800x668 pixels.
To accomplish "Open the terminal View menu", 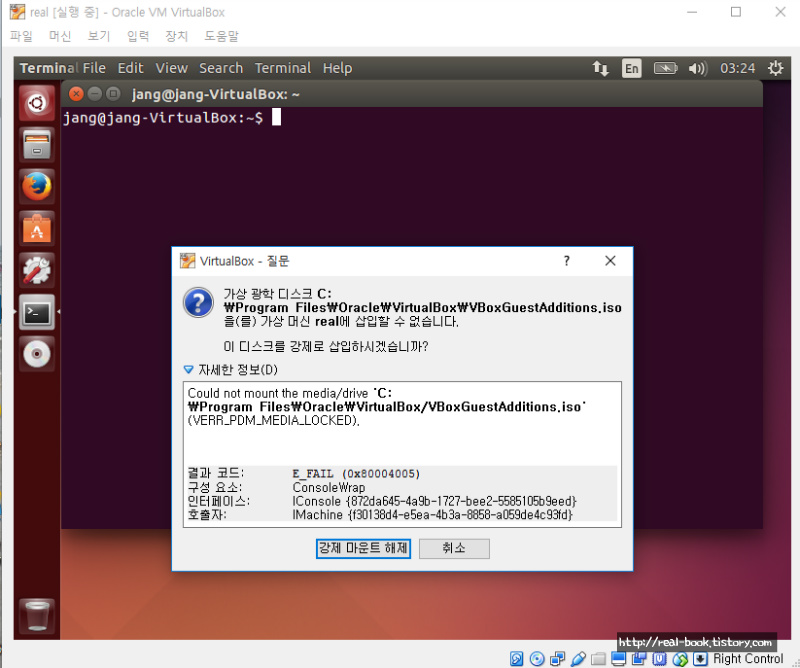I will click(x=171, y=68).
